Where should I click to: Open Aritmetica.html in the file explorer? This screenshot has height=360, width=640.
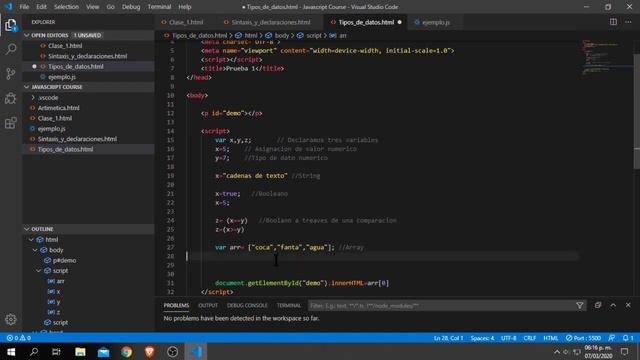pyautogui.click(x=58, y=108)
